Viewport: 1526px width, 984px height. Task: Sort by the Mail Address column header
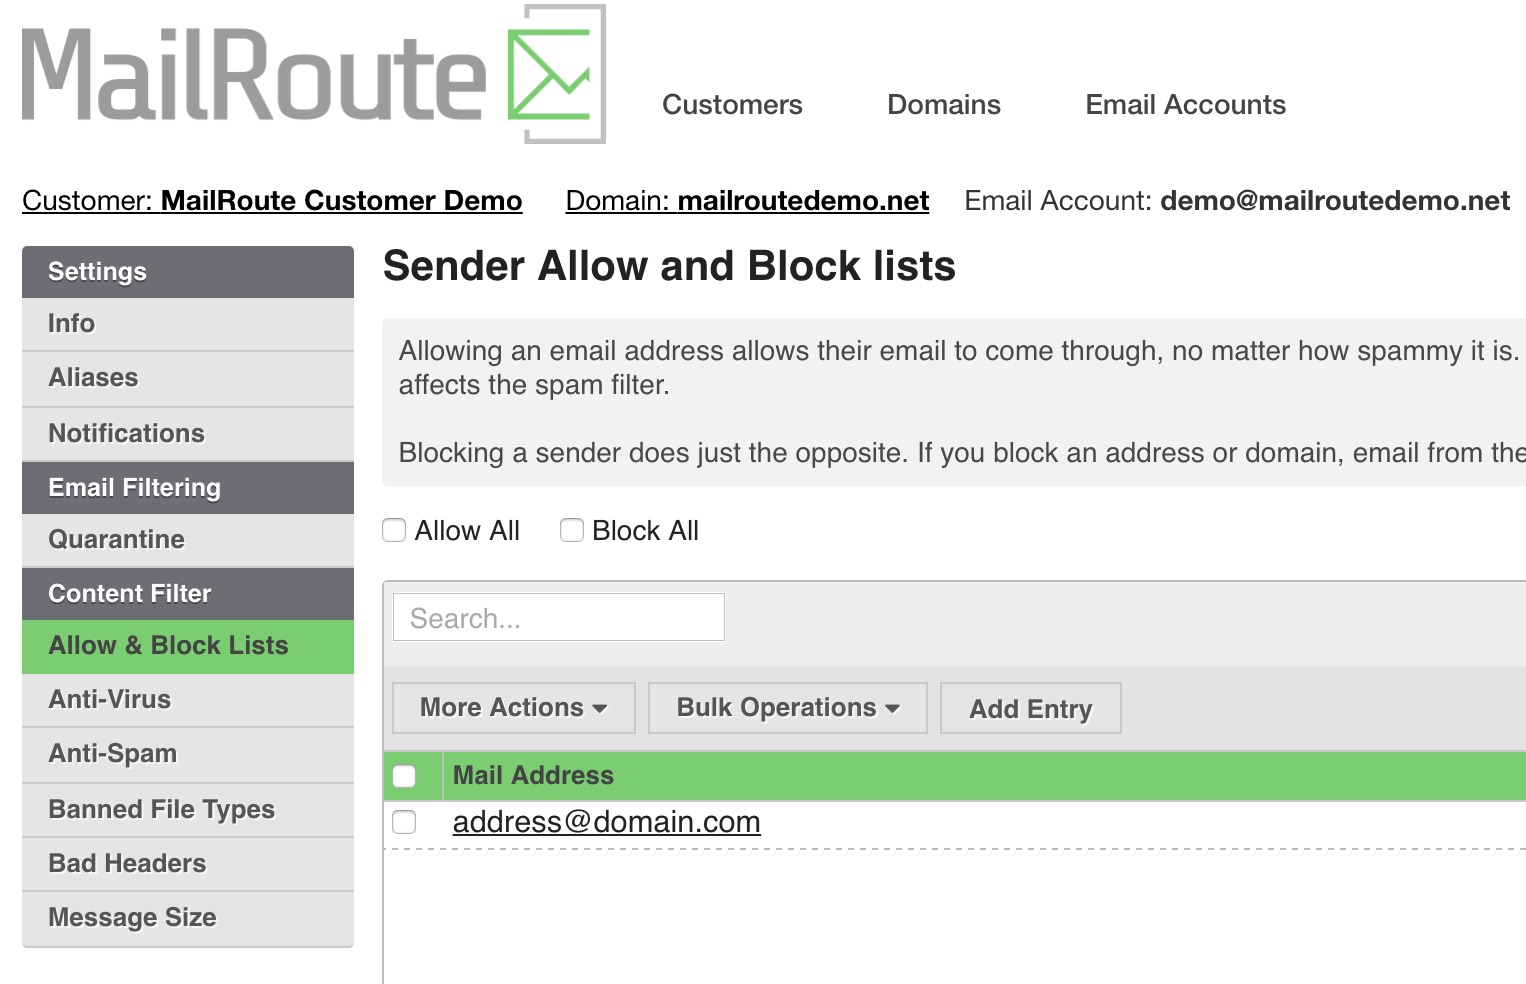(533, 776)
